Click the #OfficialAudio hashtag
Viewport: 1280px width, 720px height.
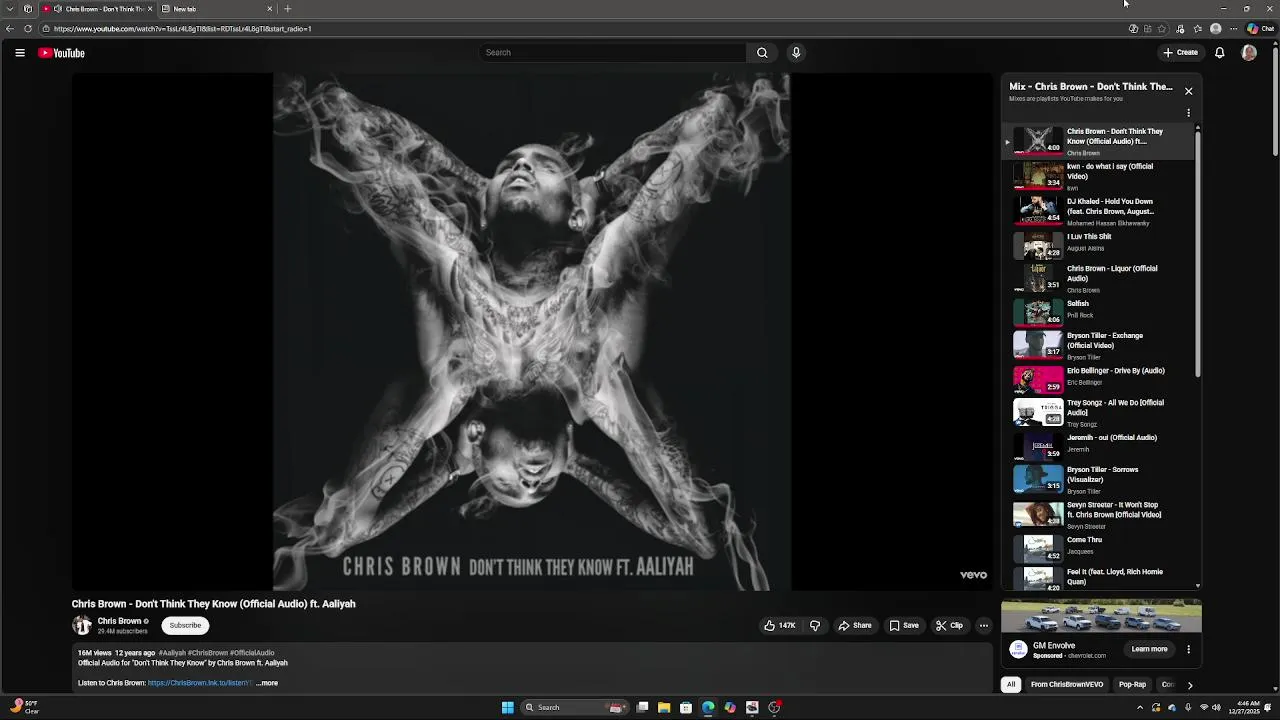tap(252, 653)
